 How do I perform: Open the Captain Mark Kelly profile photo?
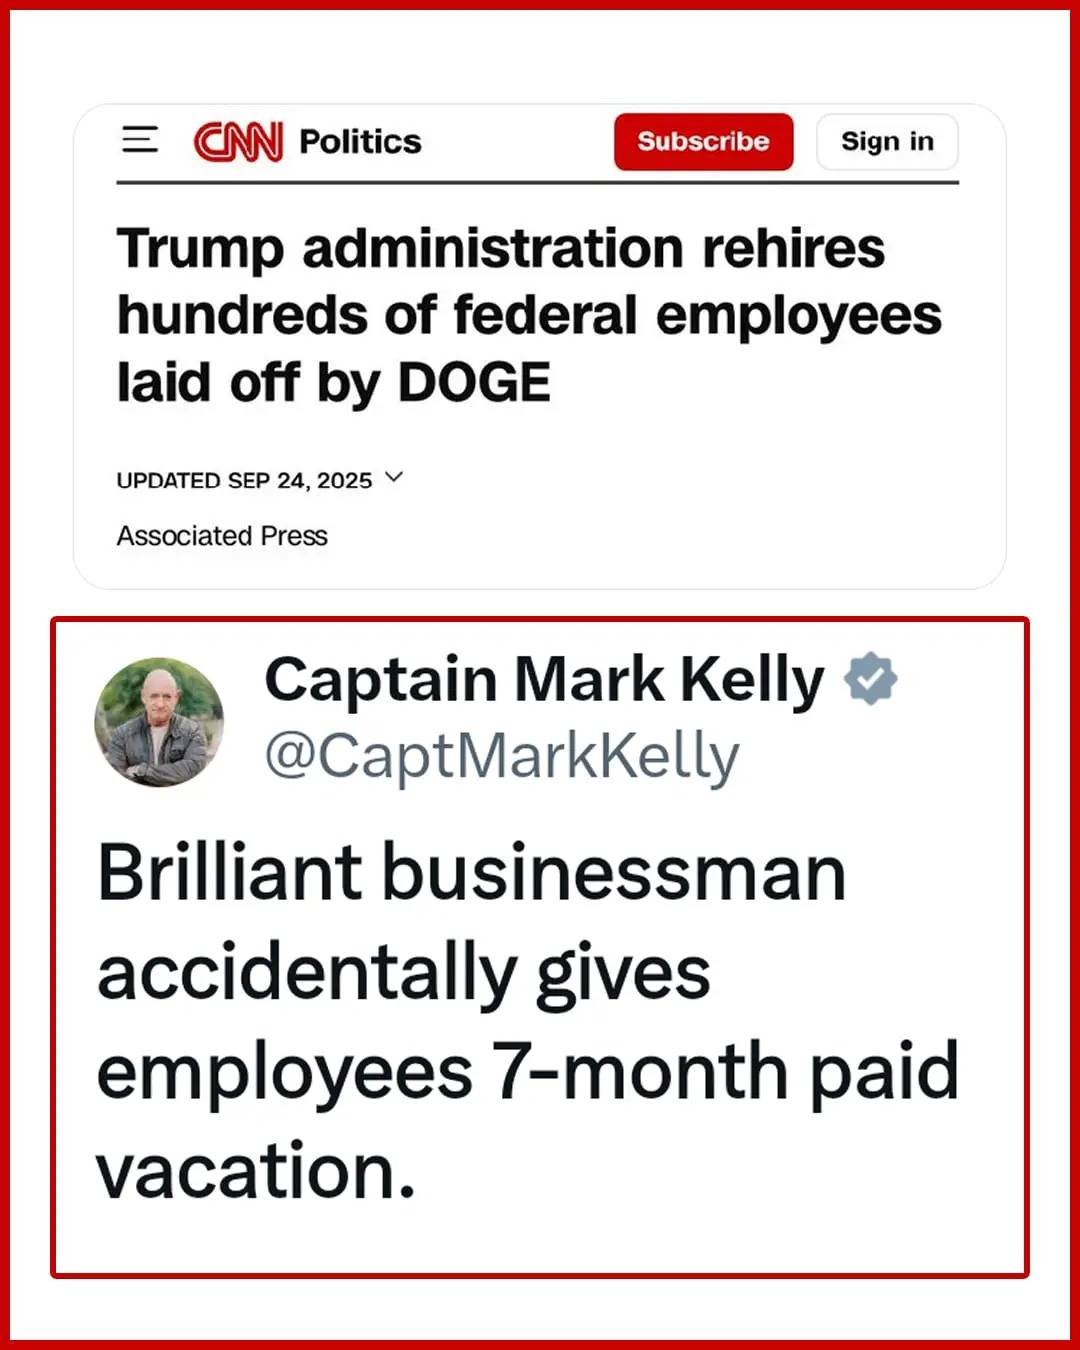point(159,721)
